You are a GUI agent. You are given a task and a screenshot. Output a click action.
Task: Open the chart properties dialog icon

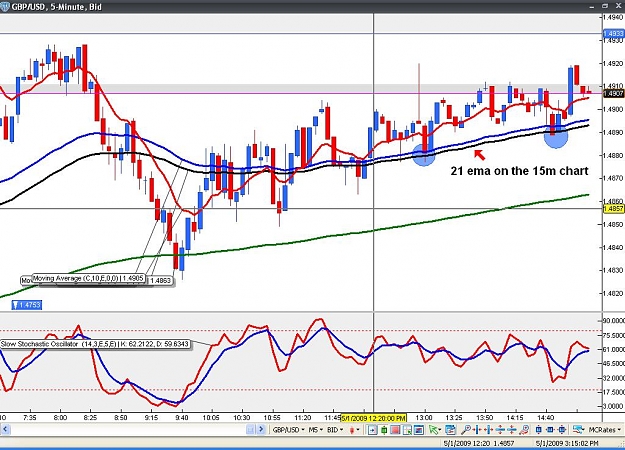coord(450,430)
